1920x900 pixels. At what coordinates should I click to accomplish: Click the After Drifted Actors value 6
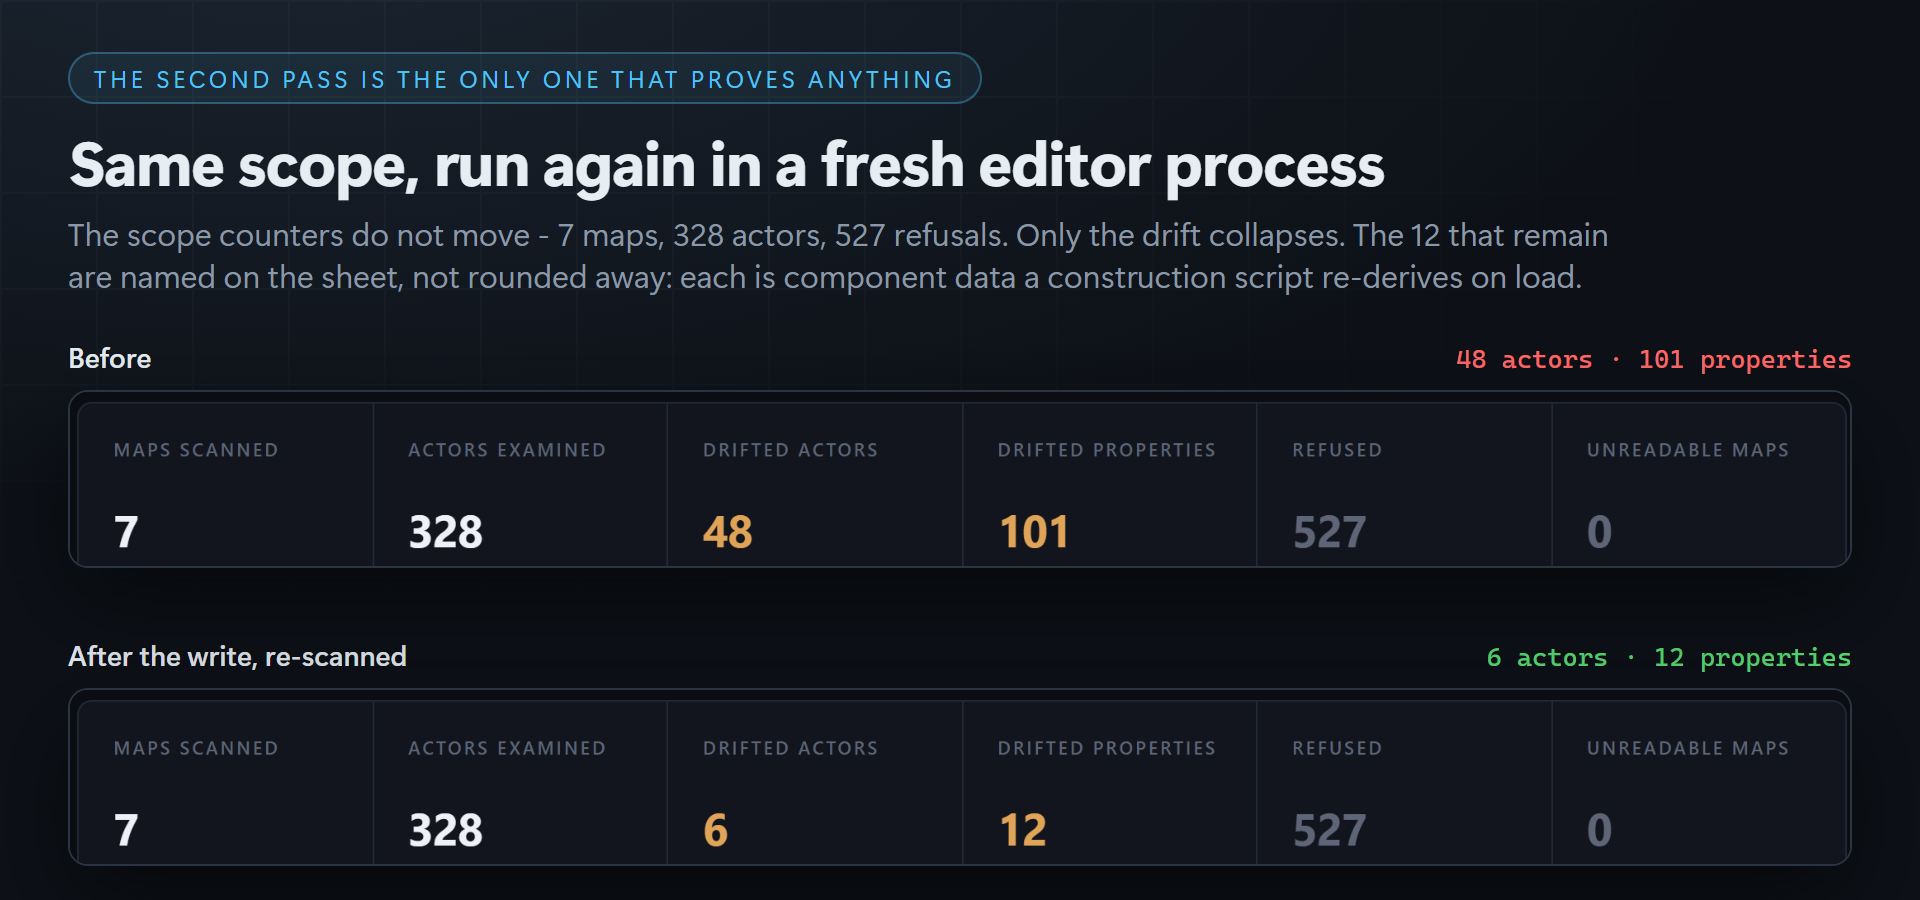click(715, 830)
